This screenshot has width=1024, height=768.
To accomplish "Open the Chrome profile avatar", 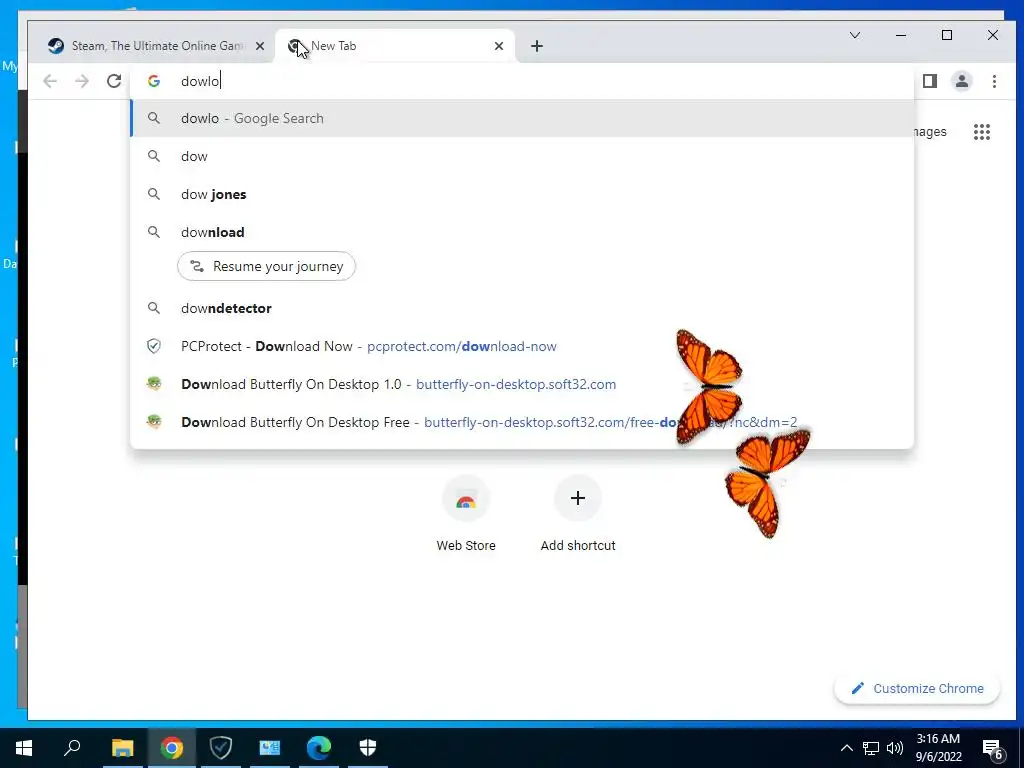I will (x=962, y=81).
